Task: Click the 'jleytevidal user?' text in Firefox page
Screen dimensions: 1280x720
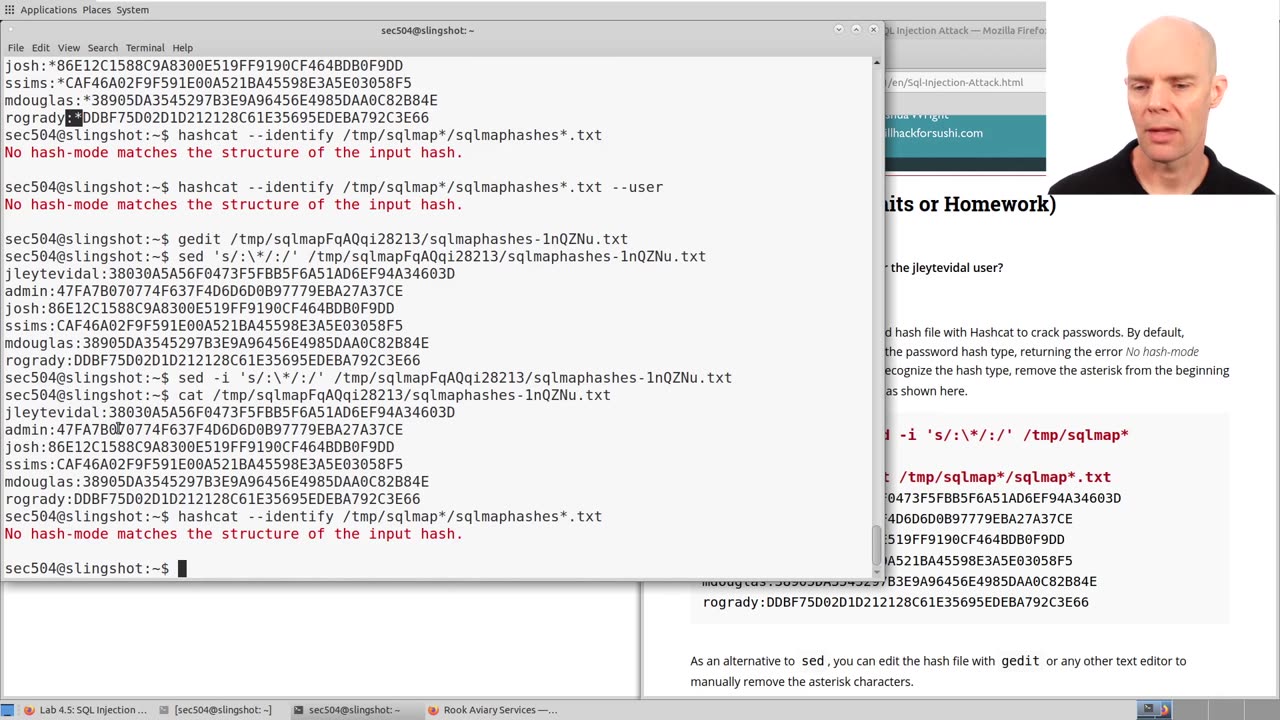Action: point(947,267)
